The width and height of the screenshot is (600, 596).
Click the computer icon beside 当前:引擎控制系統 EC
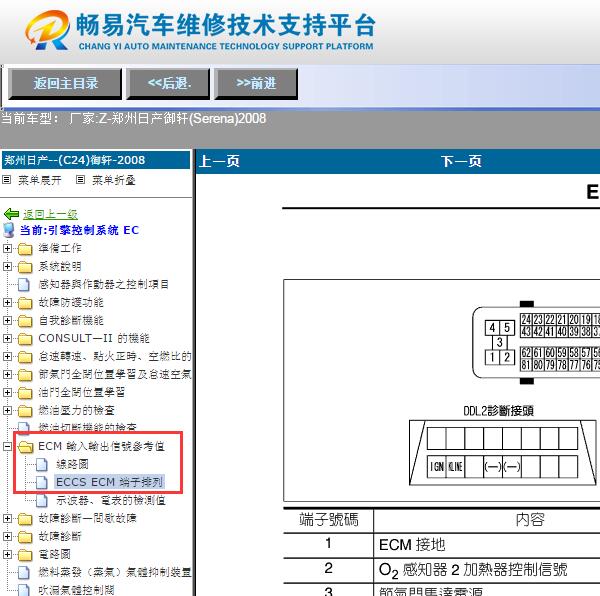click(x=9, y=230)
